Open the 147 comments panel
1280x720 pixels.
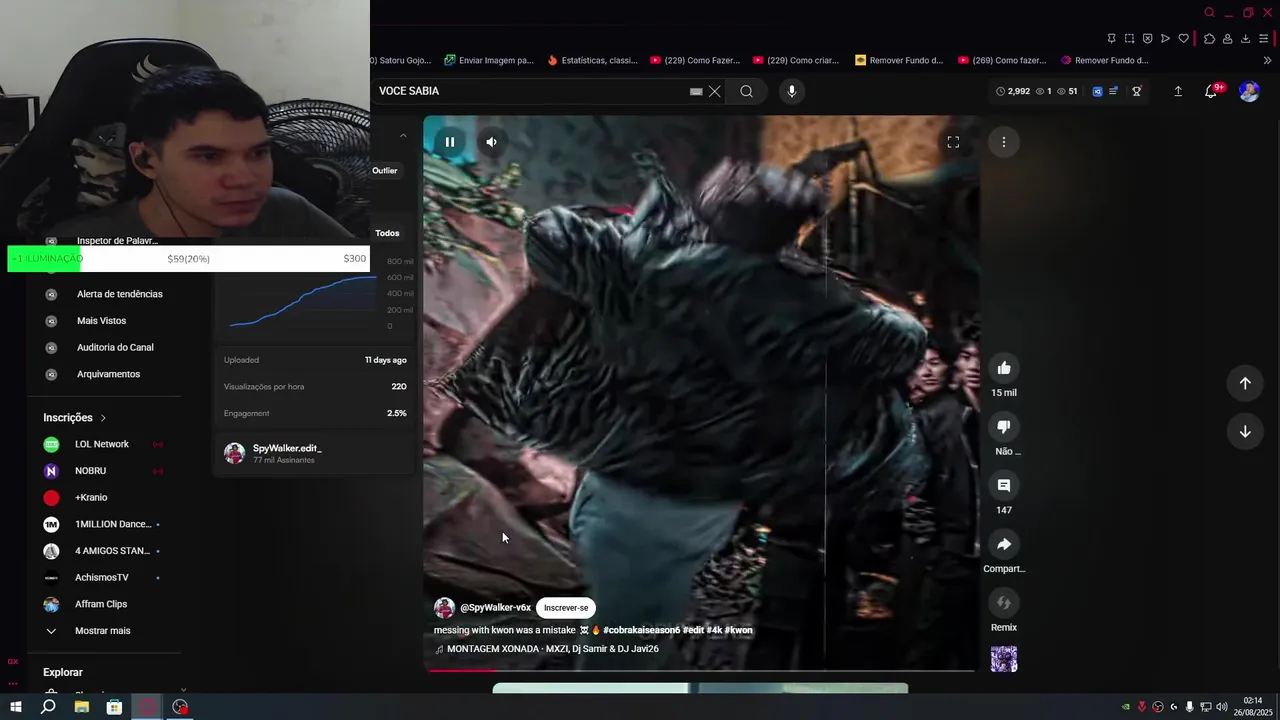1004,485
